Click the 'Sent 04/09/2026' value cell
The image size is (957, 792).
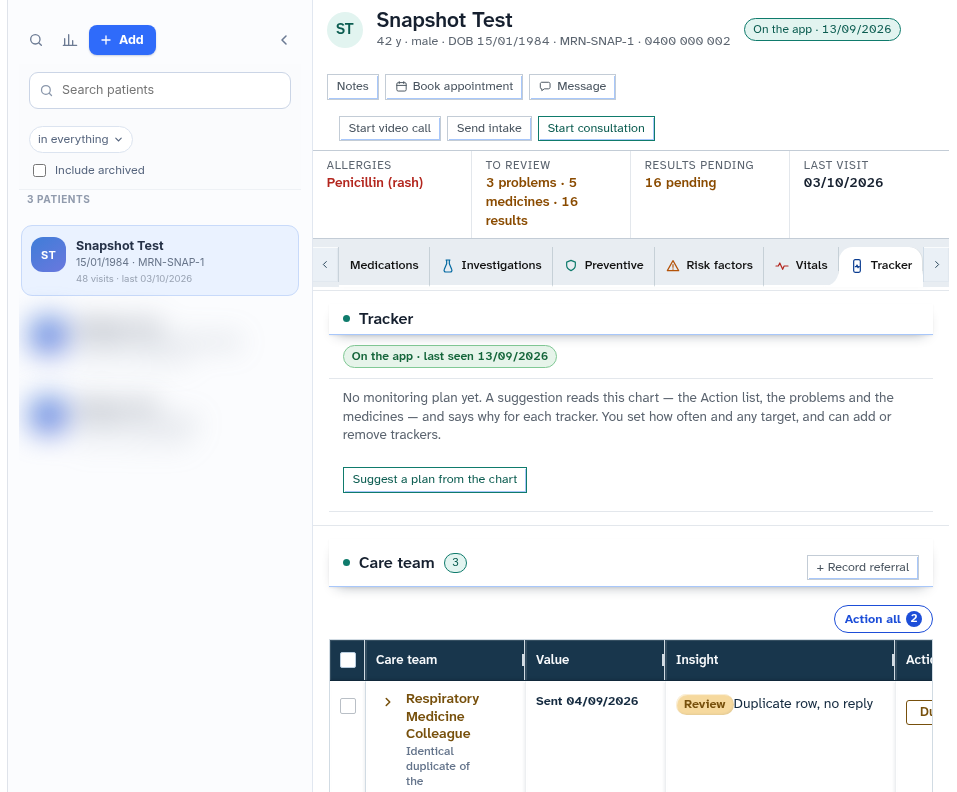(587, 701)
